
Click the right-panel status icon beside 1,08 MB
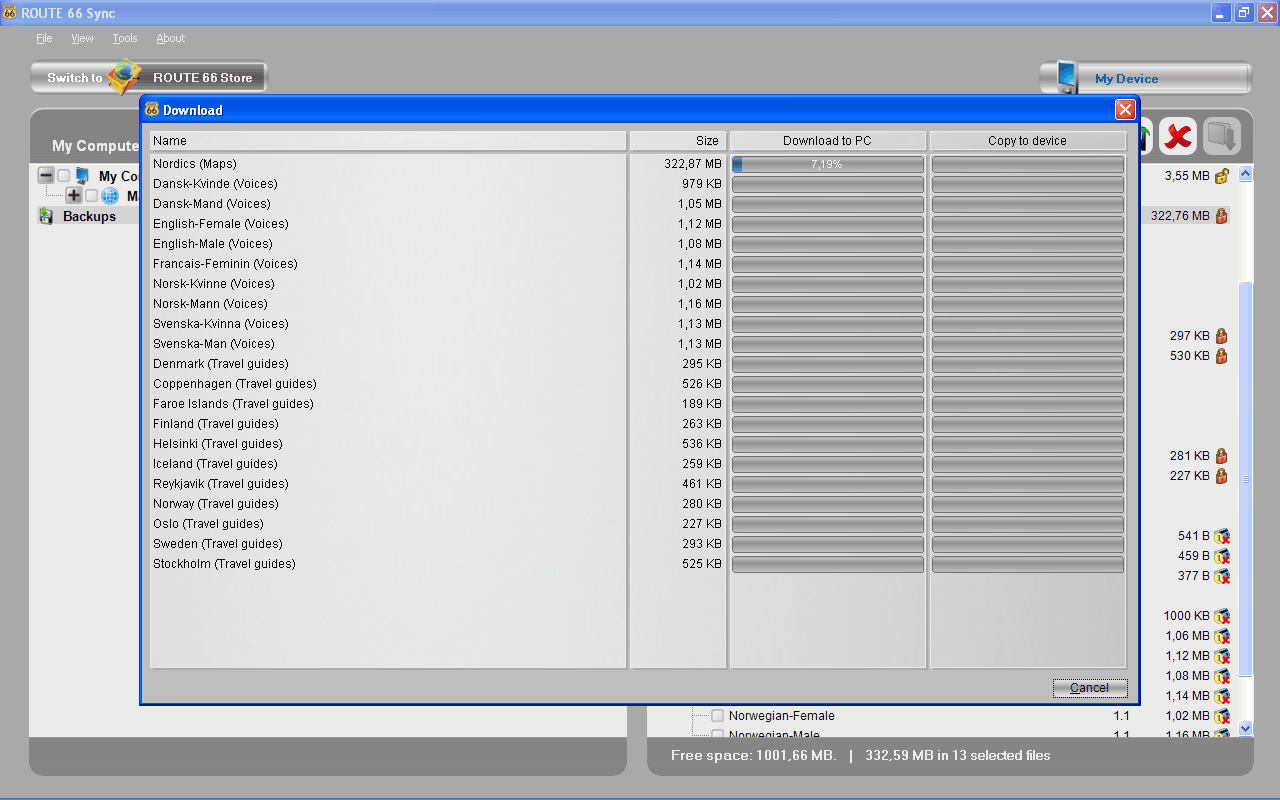(1222, 676)
